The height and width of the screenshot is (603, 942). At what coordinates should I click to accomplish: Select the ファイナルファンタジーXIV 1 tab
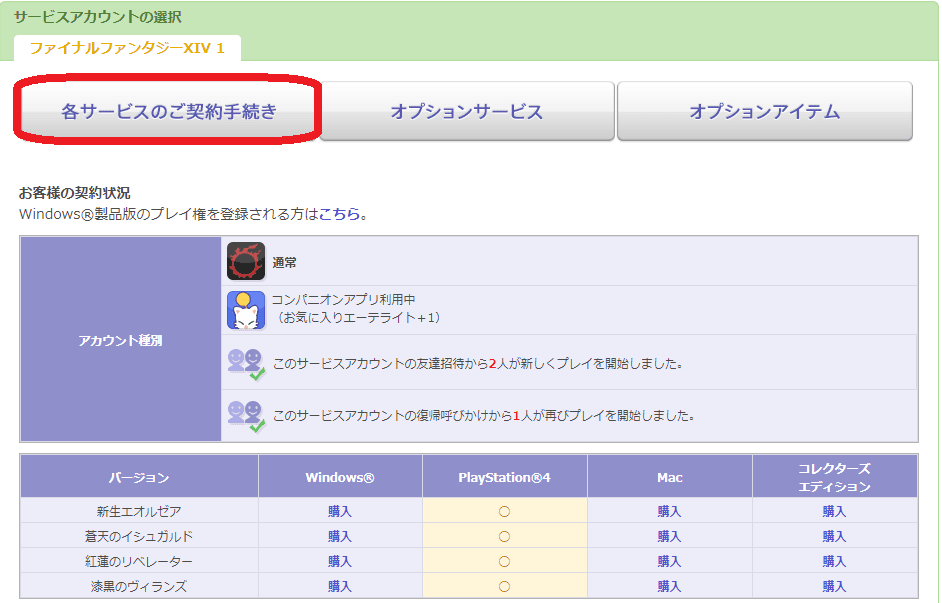pyautogui.click(x=127, y=48)
